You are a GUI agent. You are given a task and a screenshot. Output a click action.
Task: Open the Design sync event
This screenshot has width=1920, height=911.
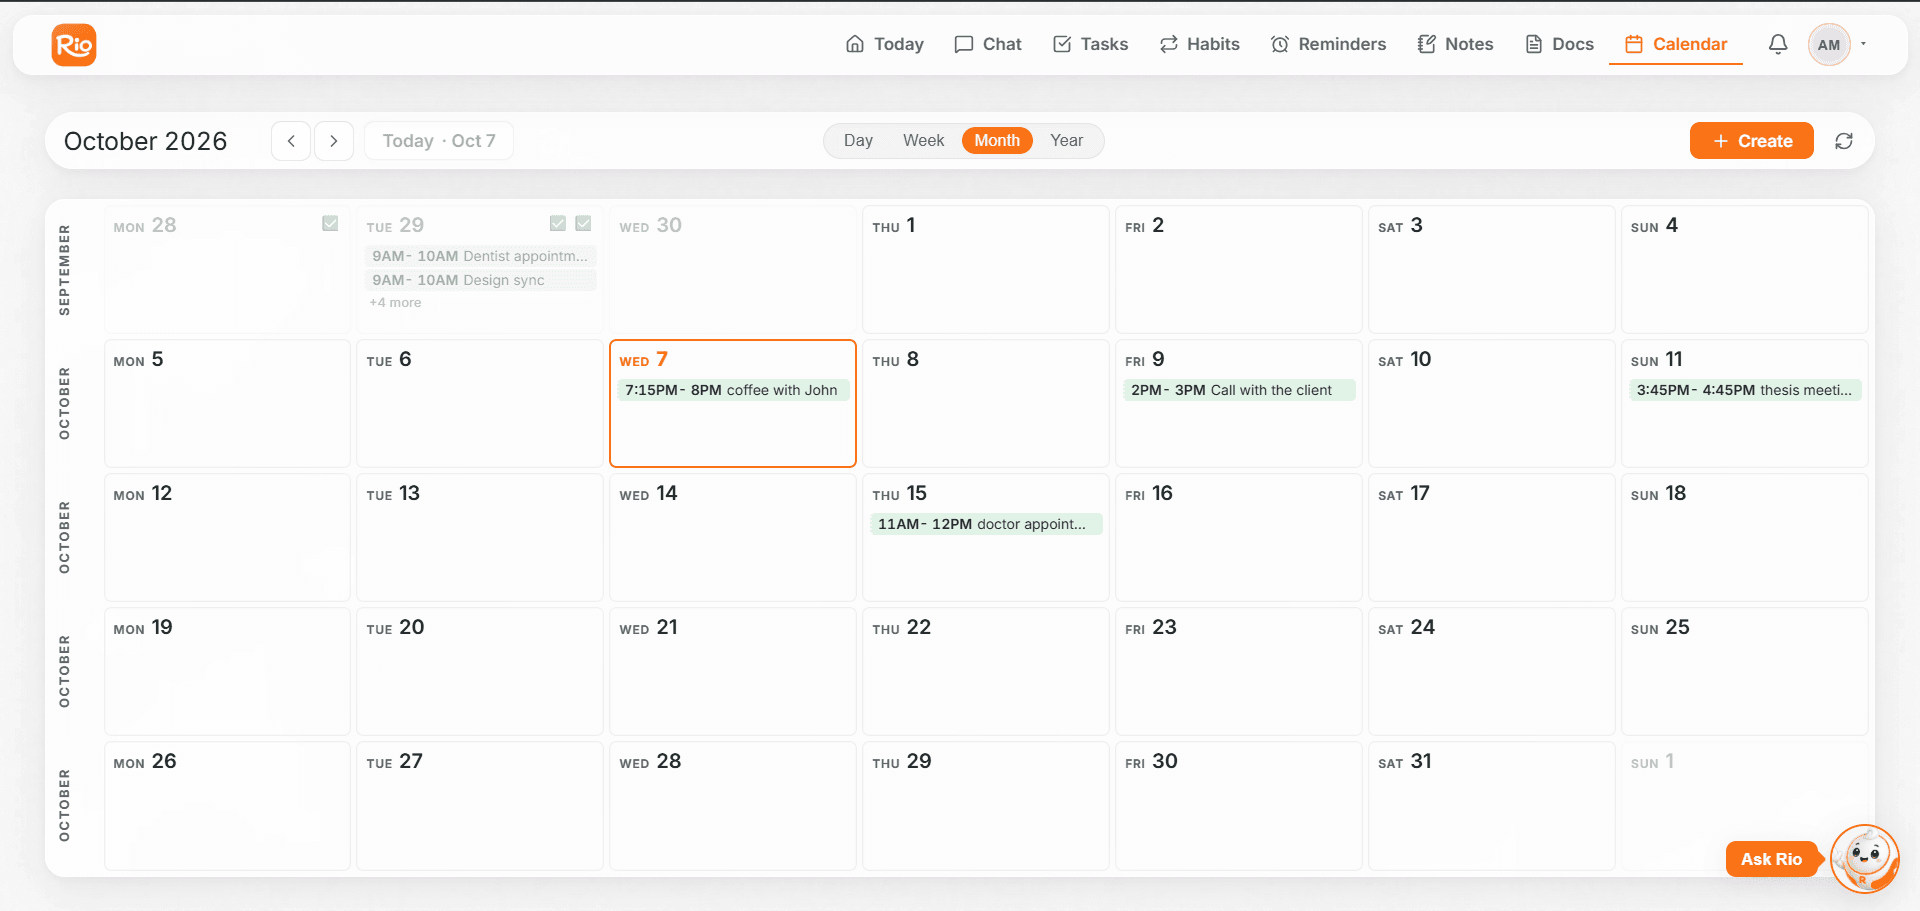480,280
